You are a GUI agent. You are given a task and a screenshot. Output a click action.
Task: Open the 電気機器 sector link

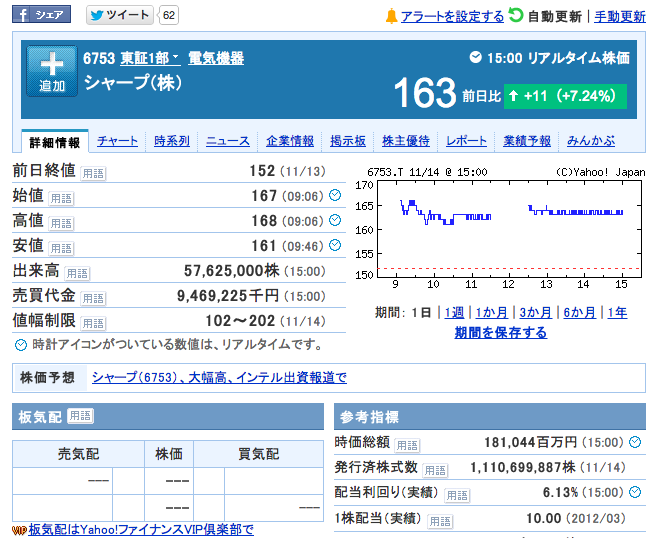(x=216, y=58)
